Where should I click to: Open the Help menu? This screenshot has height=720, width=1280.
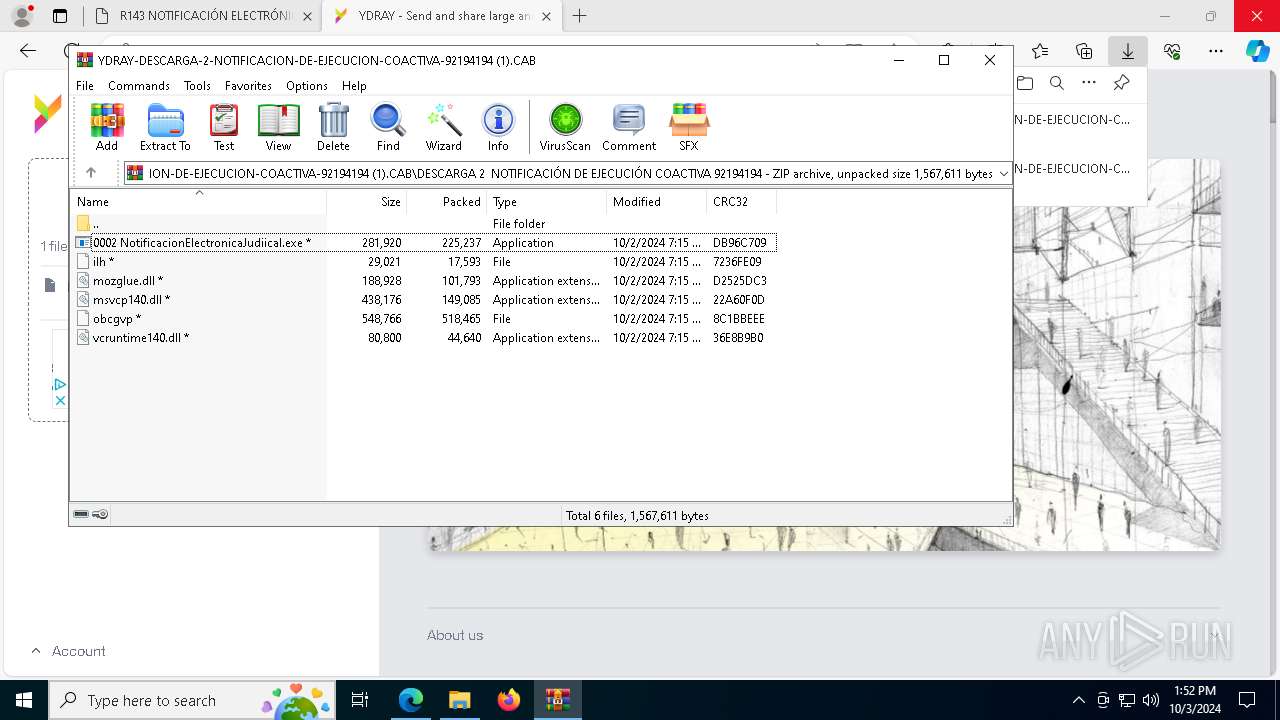coord(354,86)
